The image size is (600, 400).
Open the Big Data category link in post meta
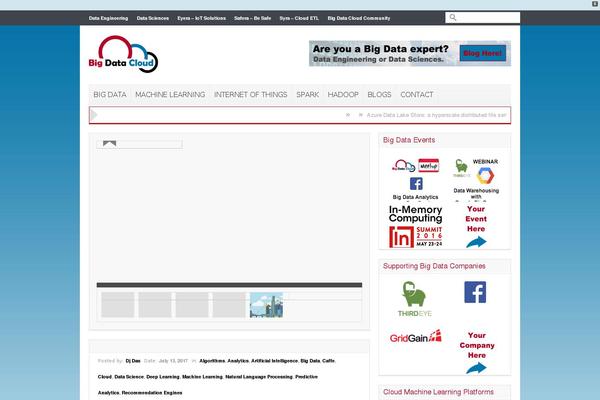point(310,361)
